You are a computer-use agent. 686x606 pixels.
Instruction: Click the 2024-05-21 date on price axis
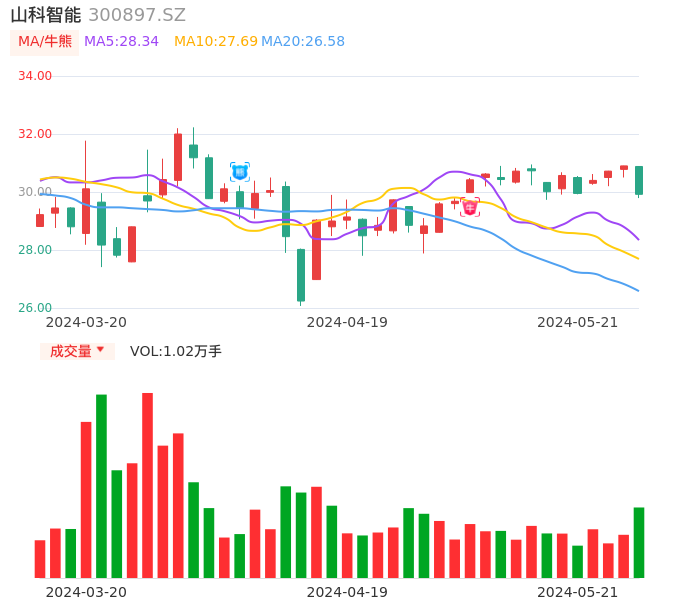pyautogui.click(x=577, y=322)
